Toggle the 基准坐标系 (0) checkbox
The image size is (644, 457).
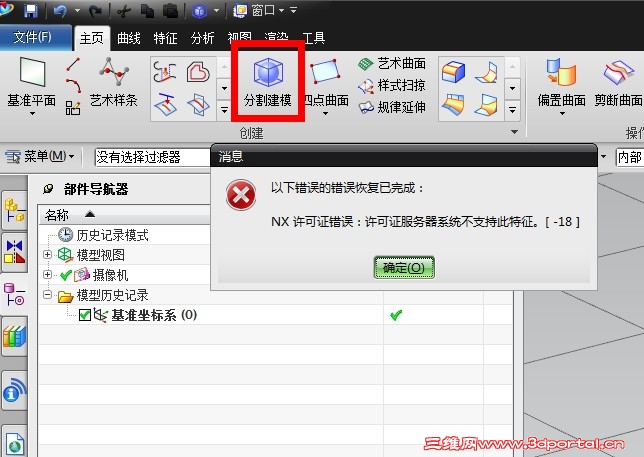click(x=84, y=315)
